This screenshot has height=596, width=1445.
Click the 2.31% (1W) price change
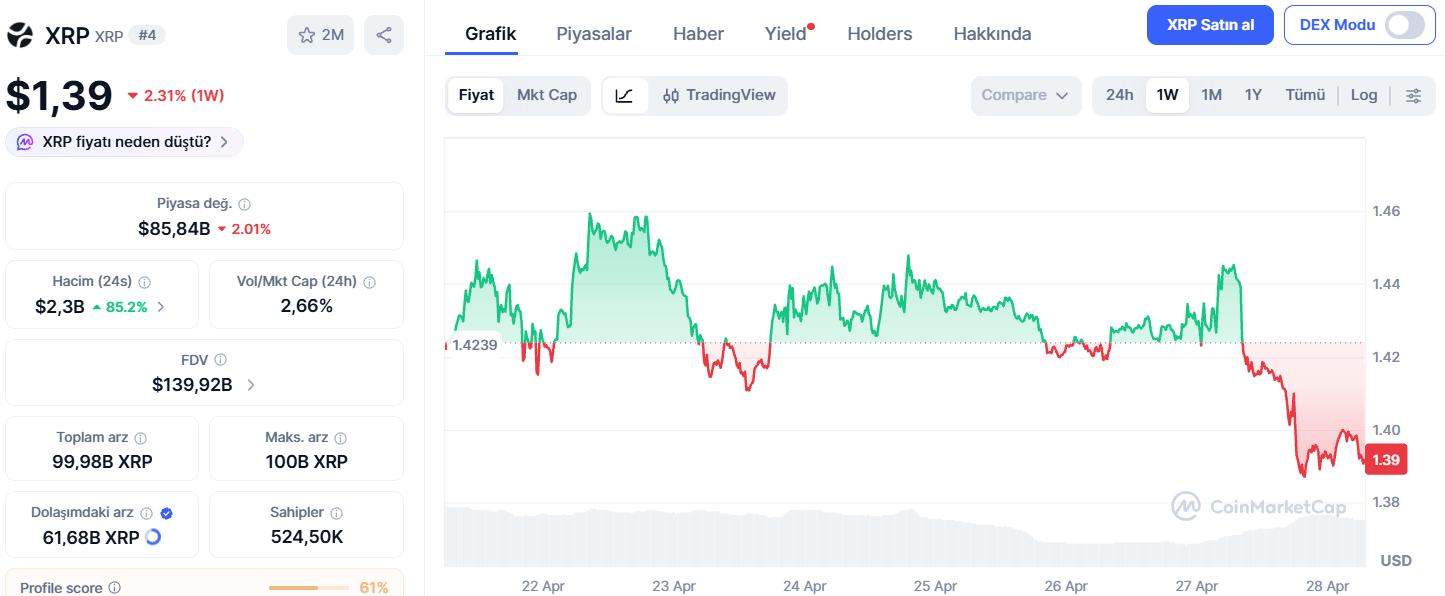[x=176, y=96]
